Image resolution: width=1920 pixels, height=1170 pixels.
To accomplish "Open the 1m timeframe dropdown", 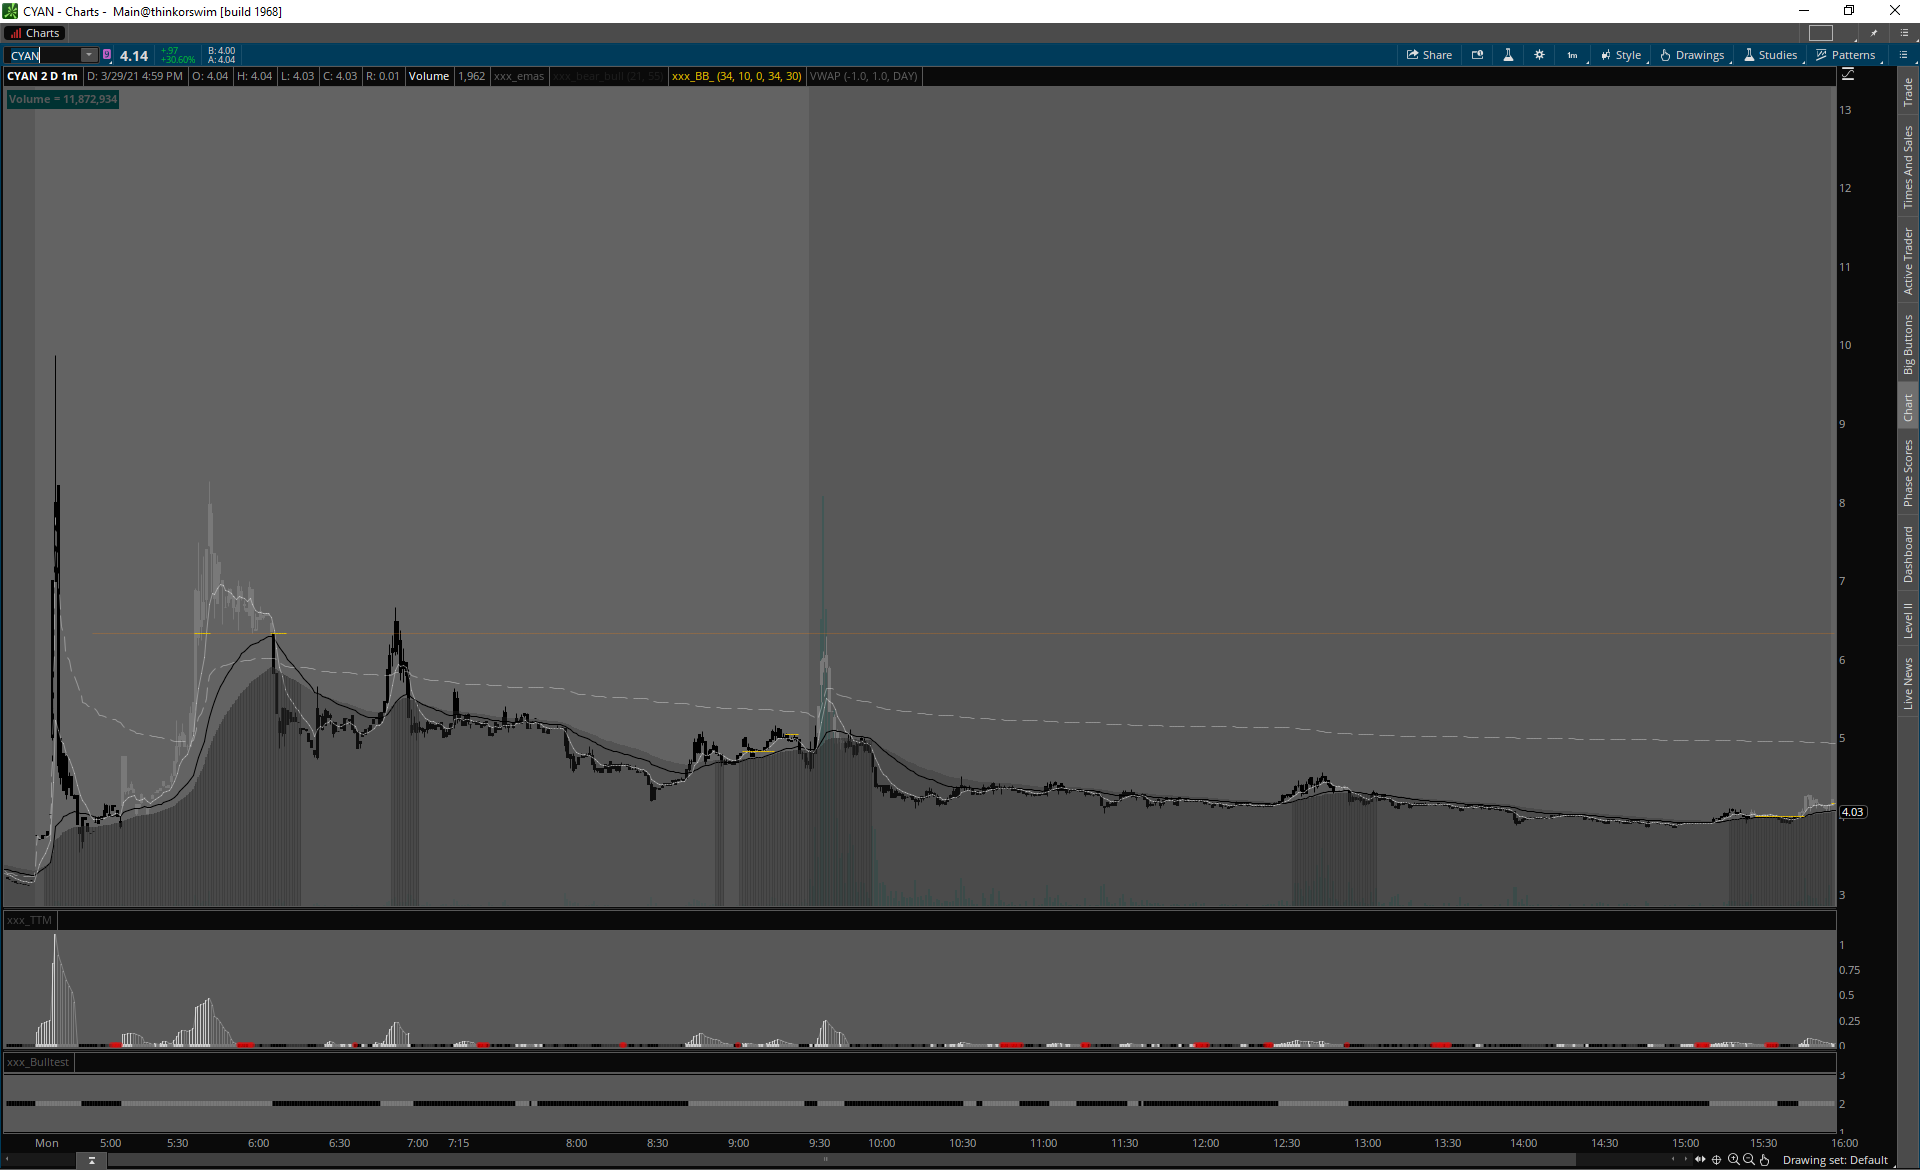I will 1574,55.
